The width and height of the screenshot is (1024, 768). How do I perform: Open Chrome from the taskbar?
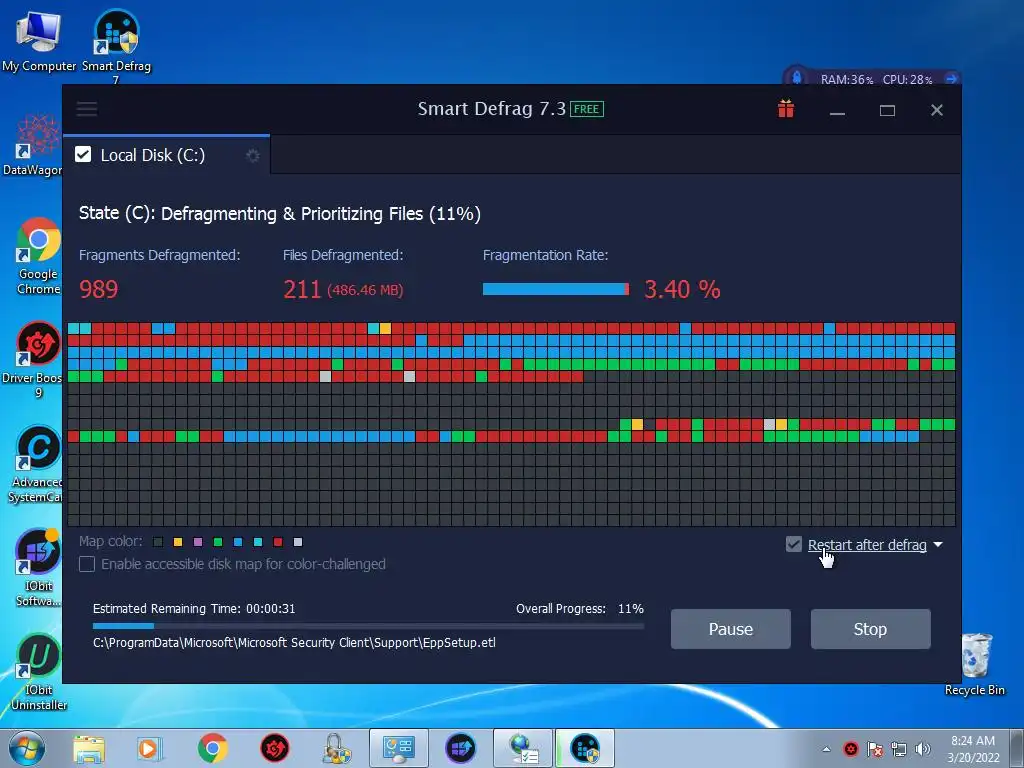coord(212,748)
